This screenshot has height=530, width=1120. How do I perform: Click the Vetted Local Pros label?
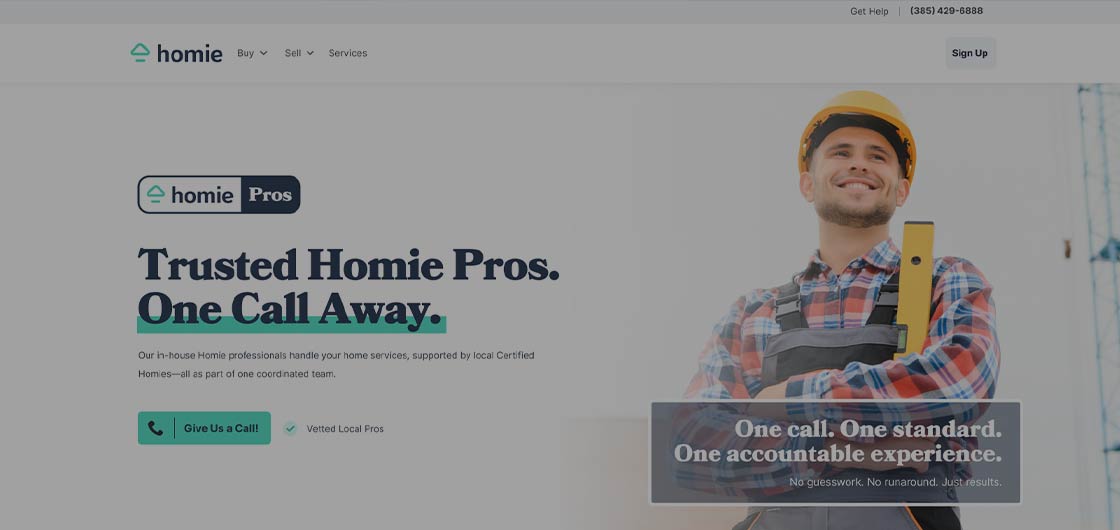click(345, 429)
